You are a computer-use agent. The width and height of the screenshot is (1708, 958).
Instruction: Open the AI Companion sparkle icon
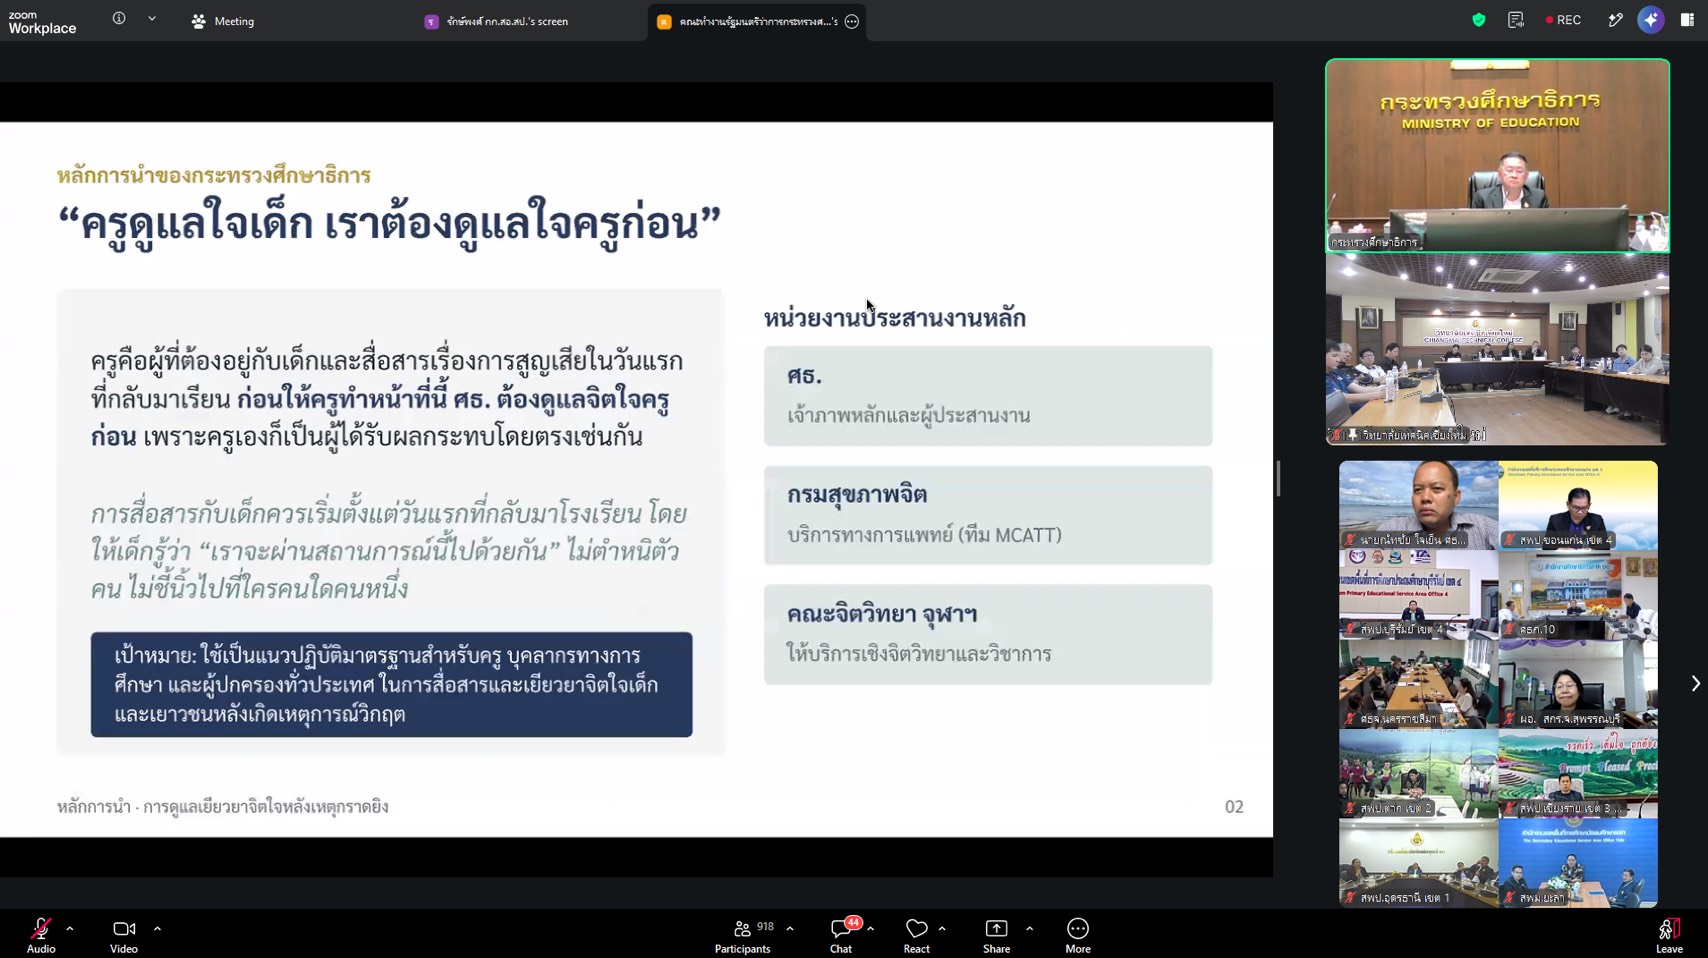[1651, 20]
